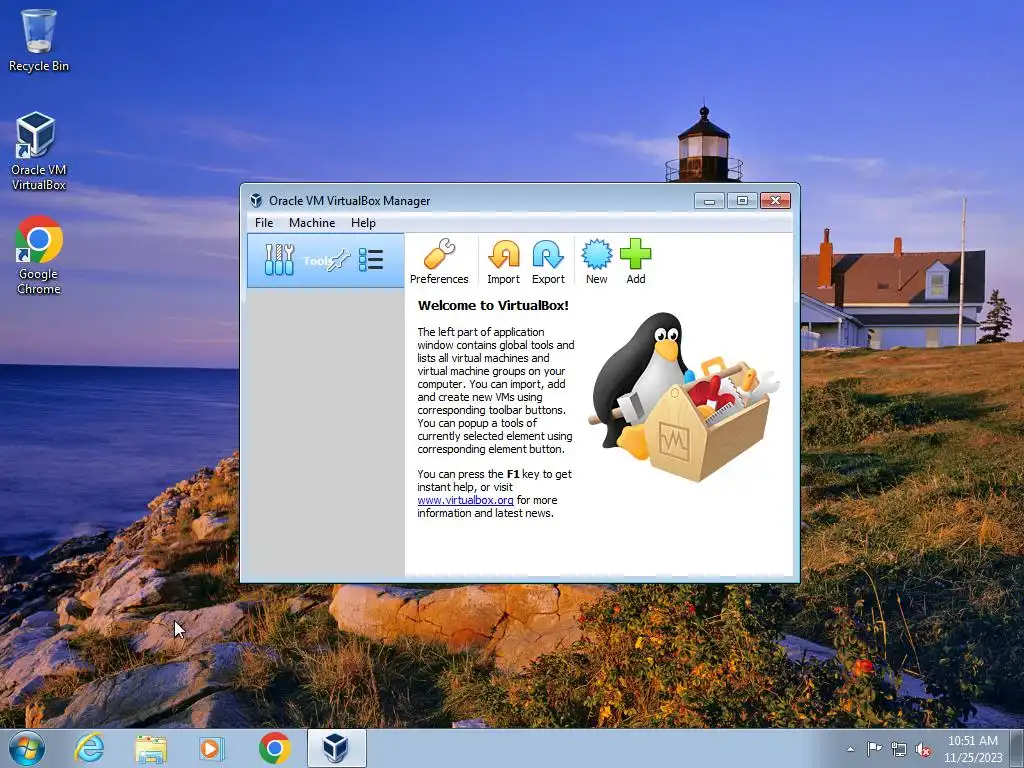Open the Tools list menu icon

[371, 260]
